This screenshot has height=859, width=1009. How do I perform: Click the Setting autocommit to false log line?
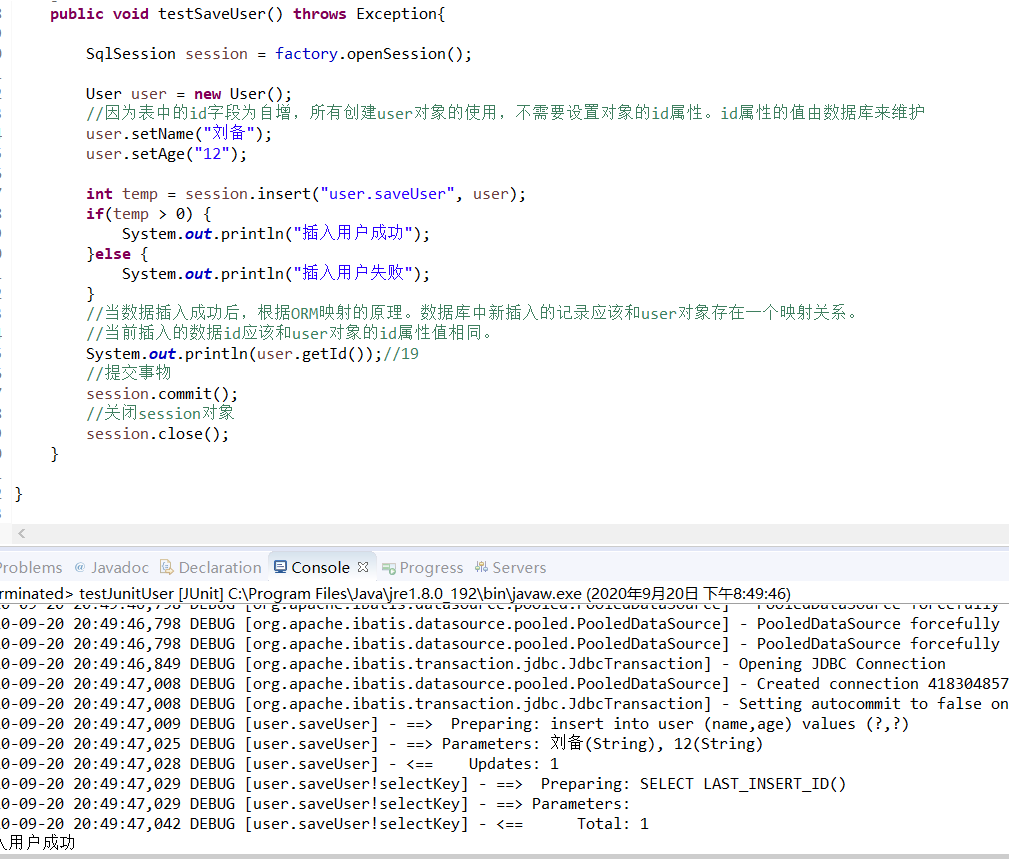(504, 703)
